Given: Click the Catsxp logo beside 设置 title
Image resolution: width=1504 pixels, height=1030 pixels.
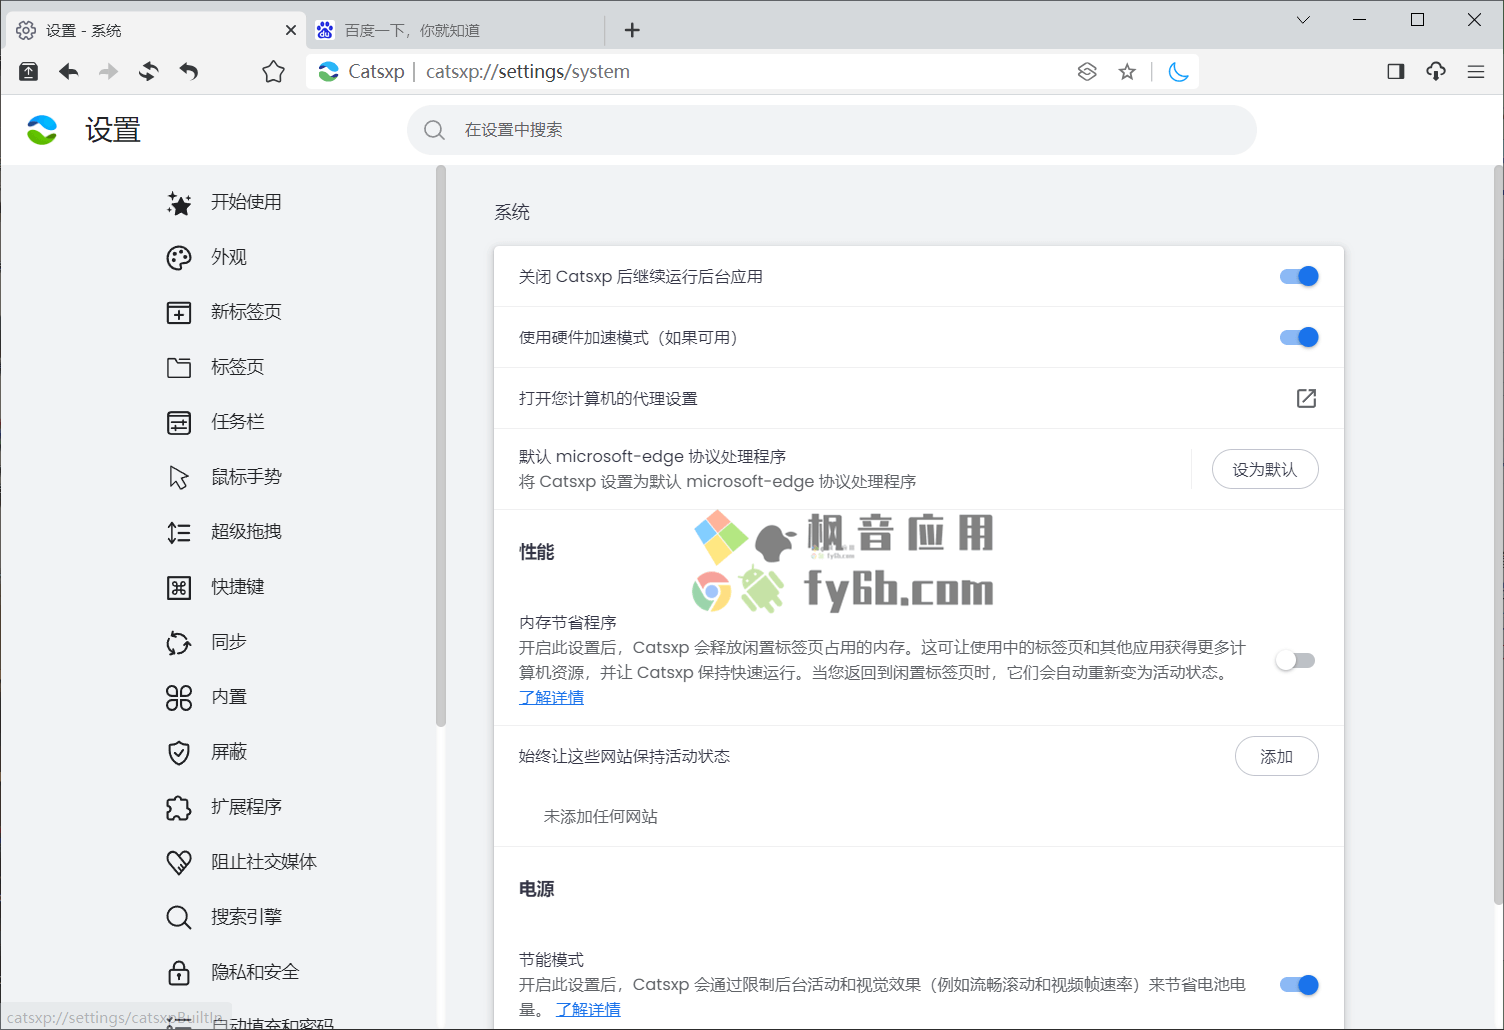Looking at the screenshot, I should [x=42, y=130].
